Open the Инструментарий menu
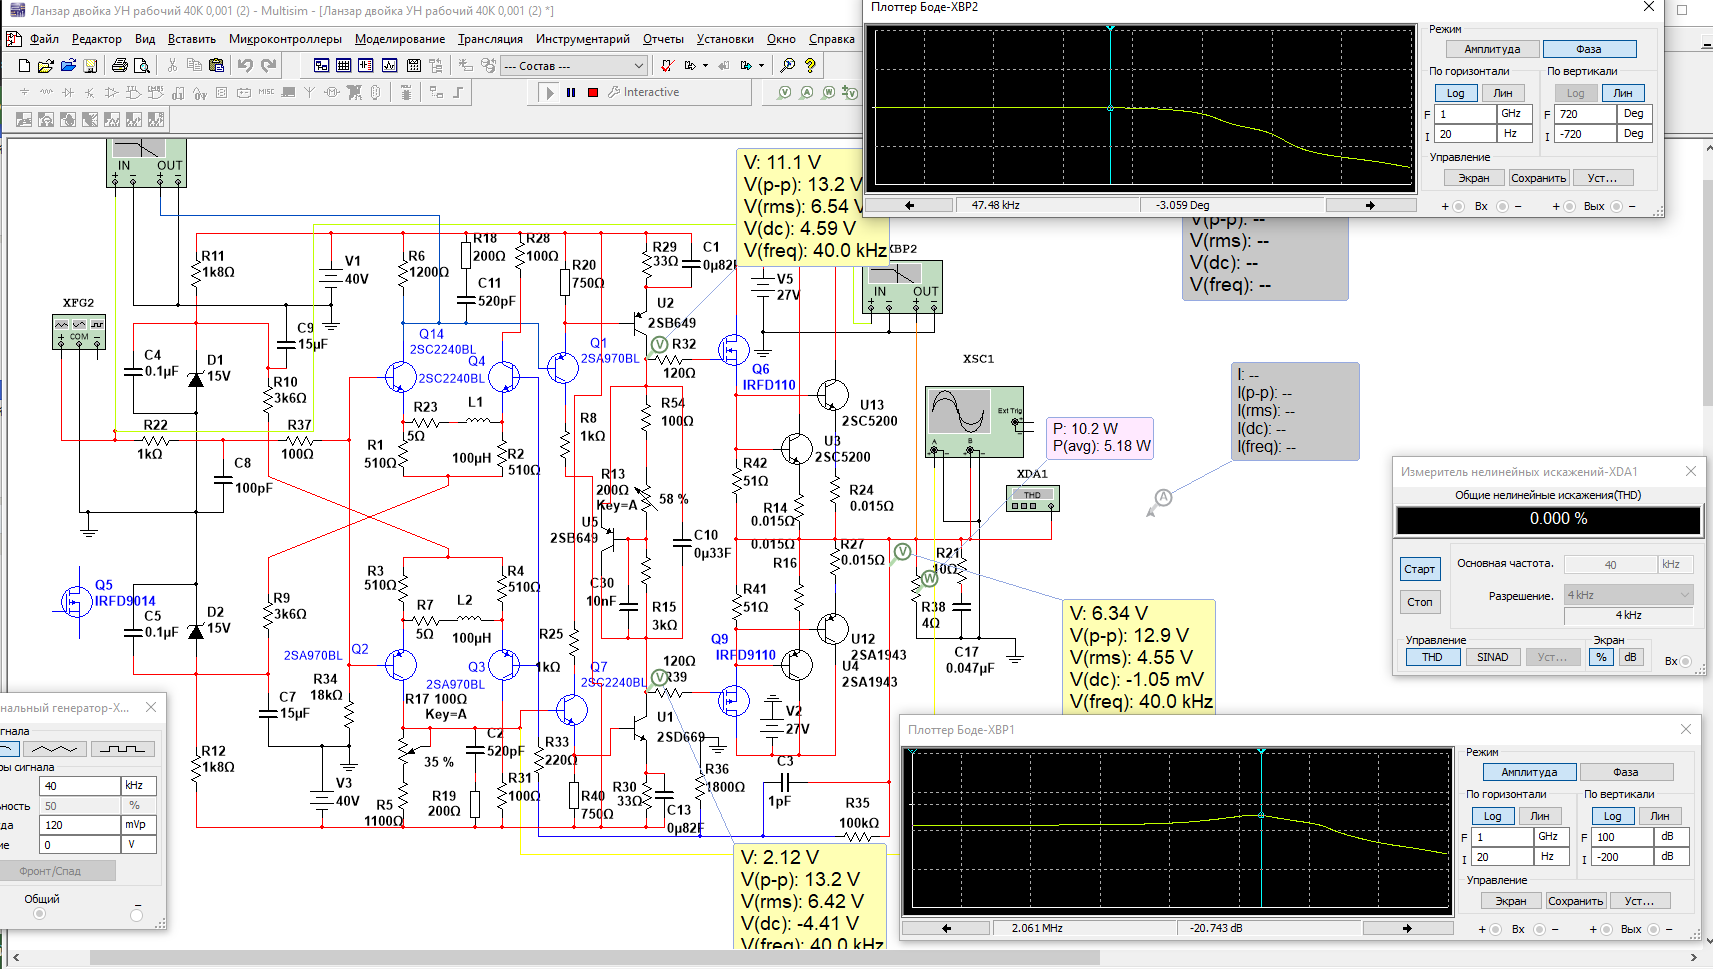1713x969 pixels. coord(582,39)
